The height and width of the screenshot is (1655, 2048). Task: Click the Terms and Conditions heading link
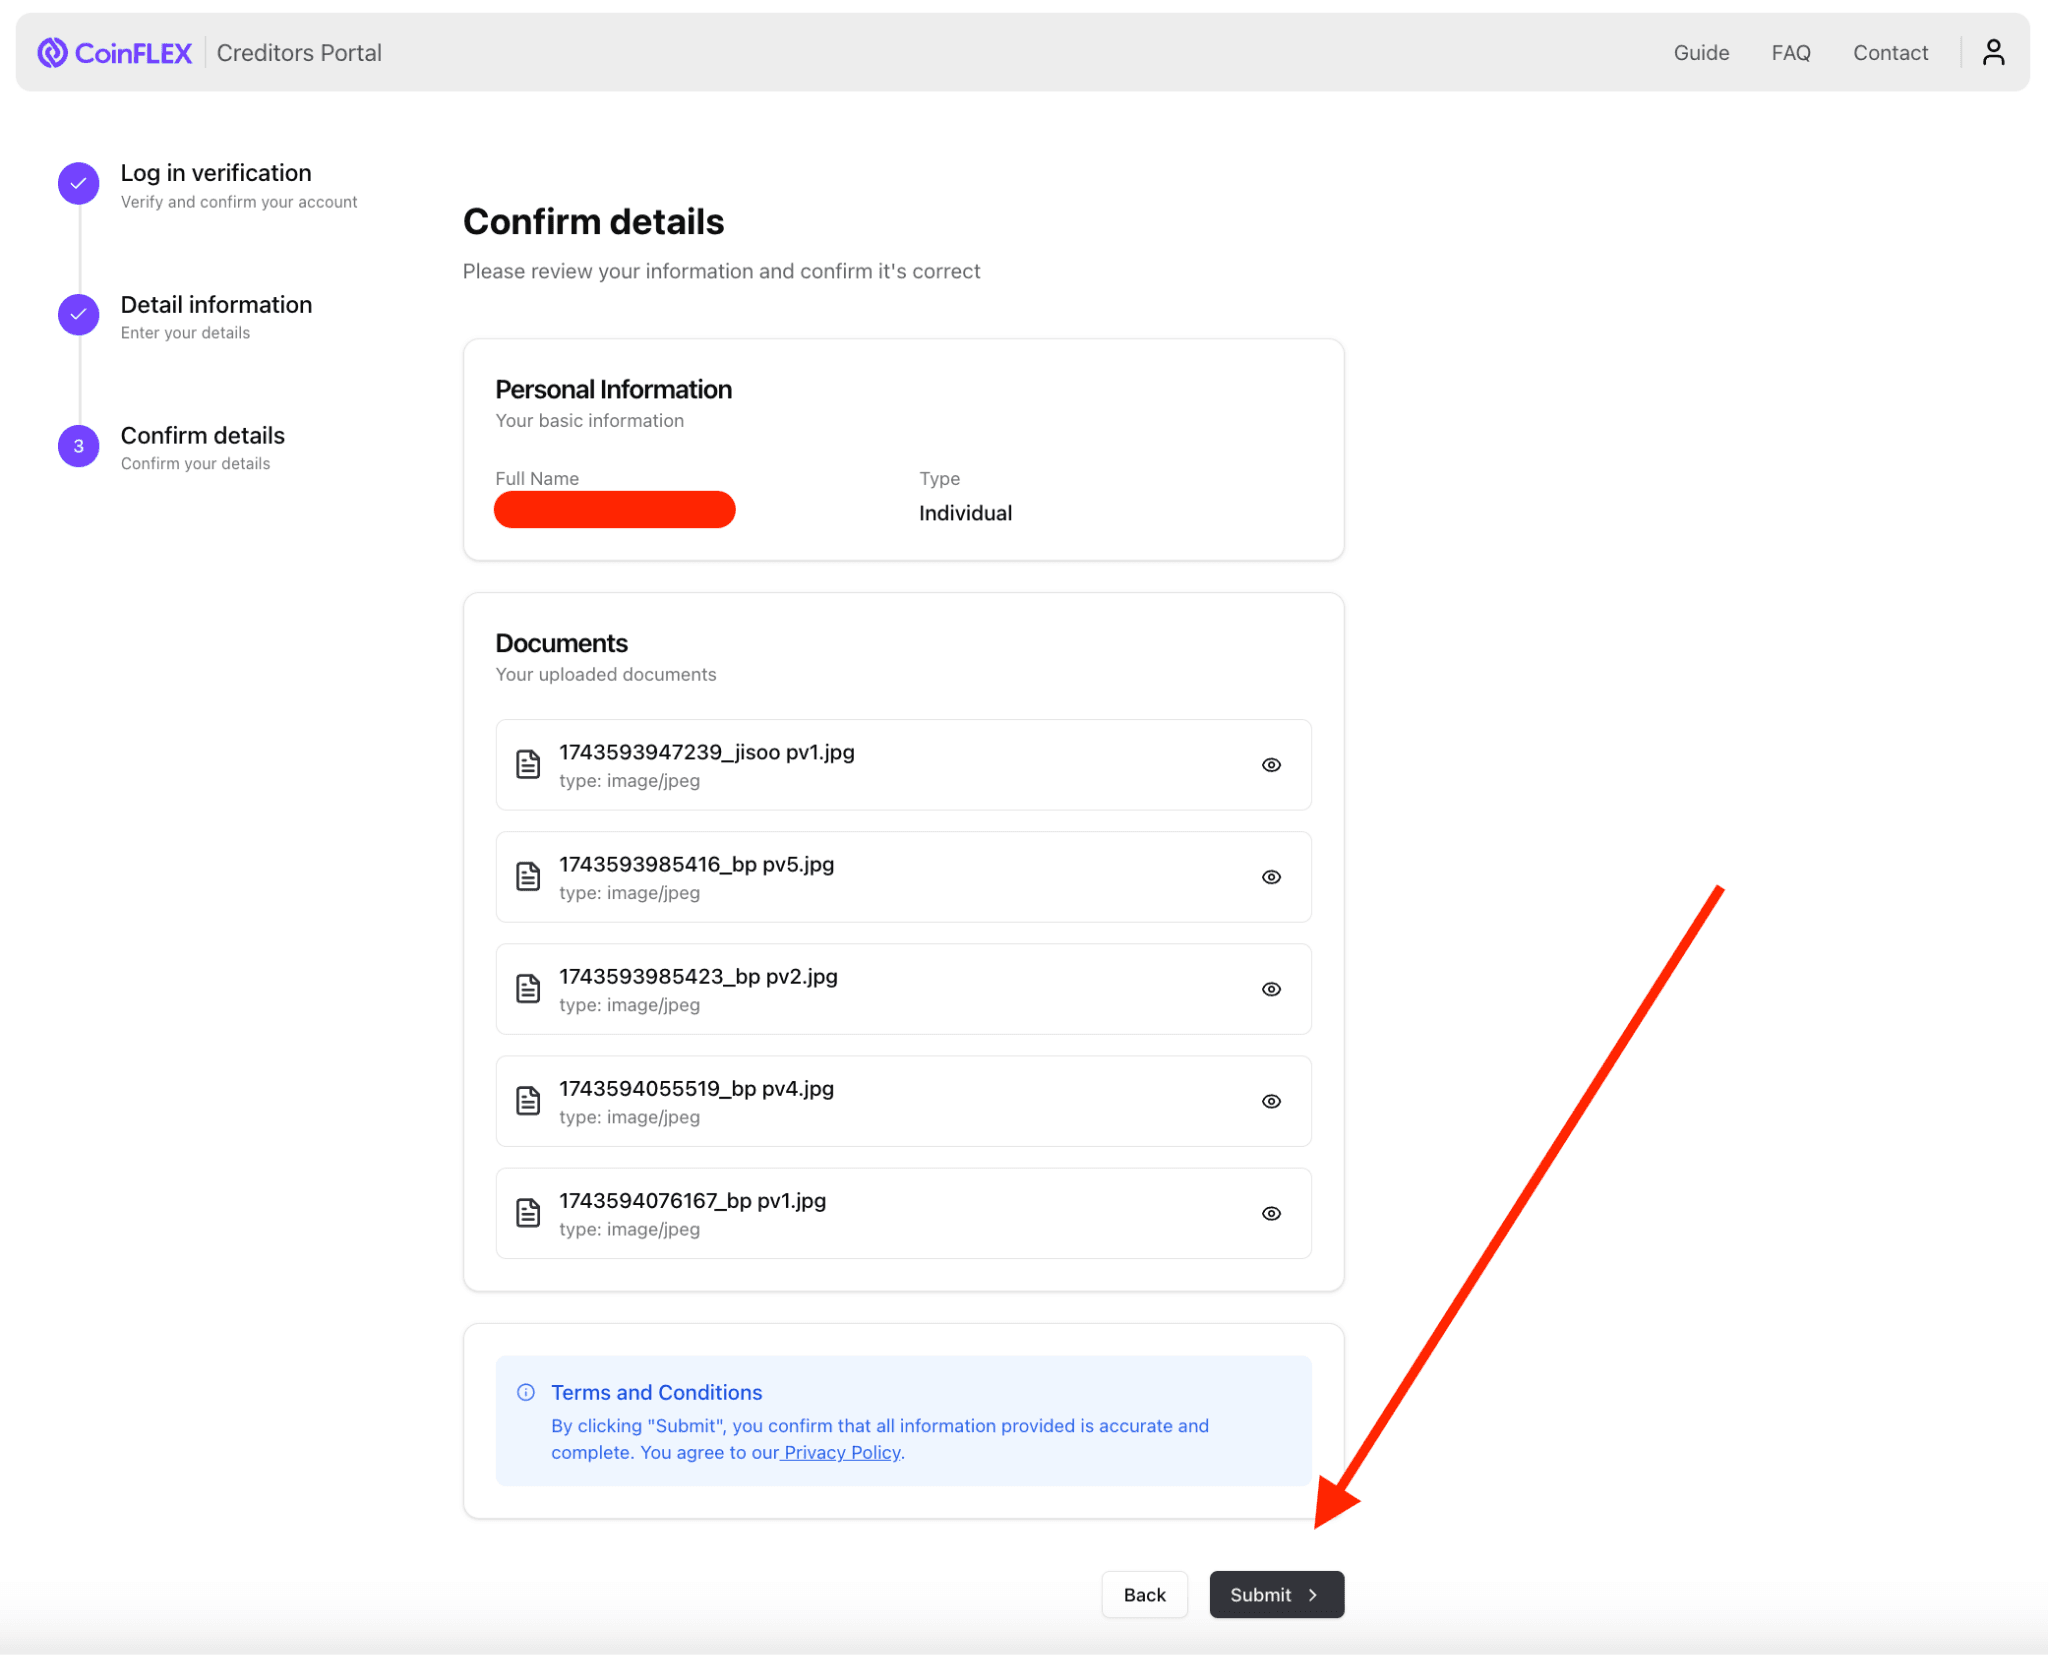pos(656,1392)
